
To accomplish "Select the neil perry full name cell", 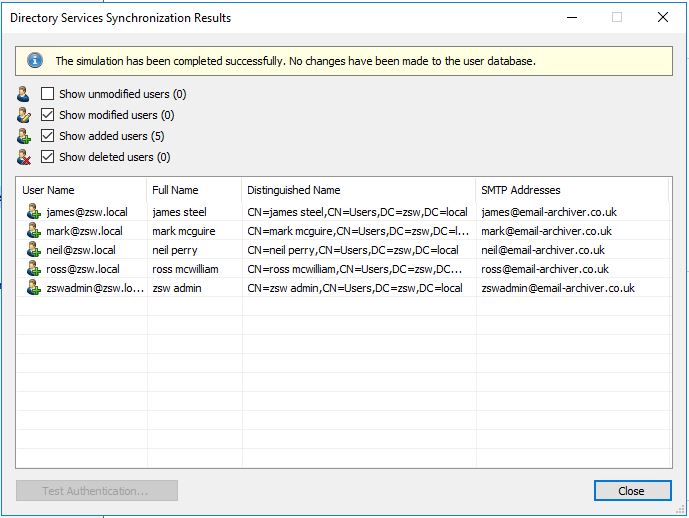I will coord(194,250).
